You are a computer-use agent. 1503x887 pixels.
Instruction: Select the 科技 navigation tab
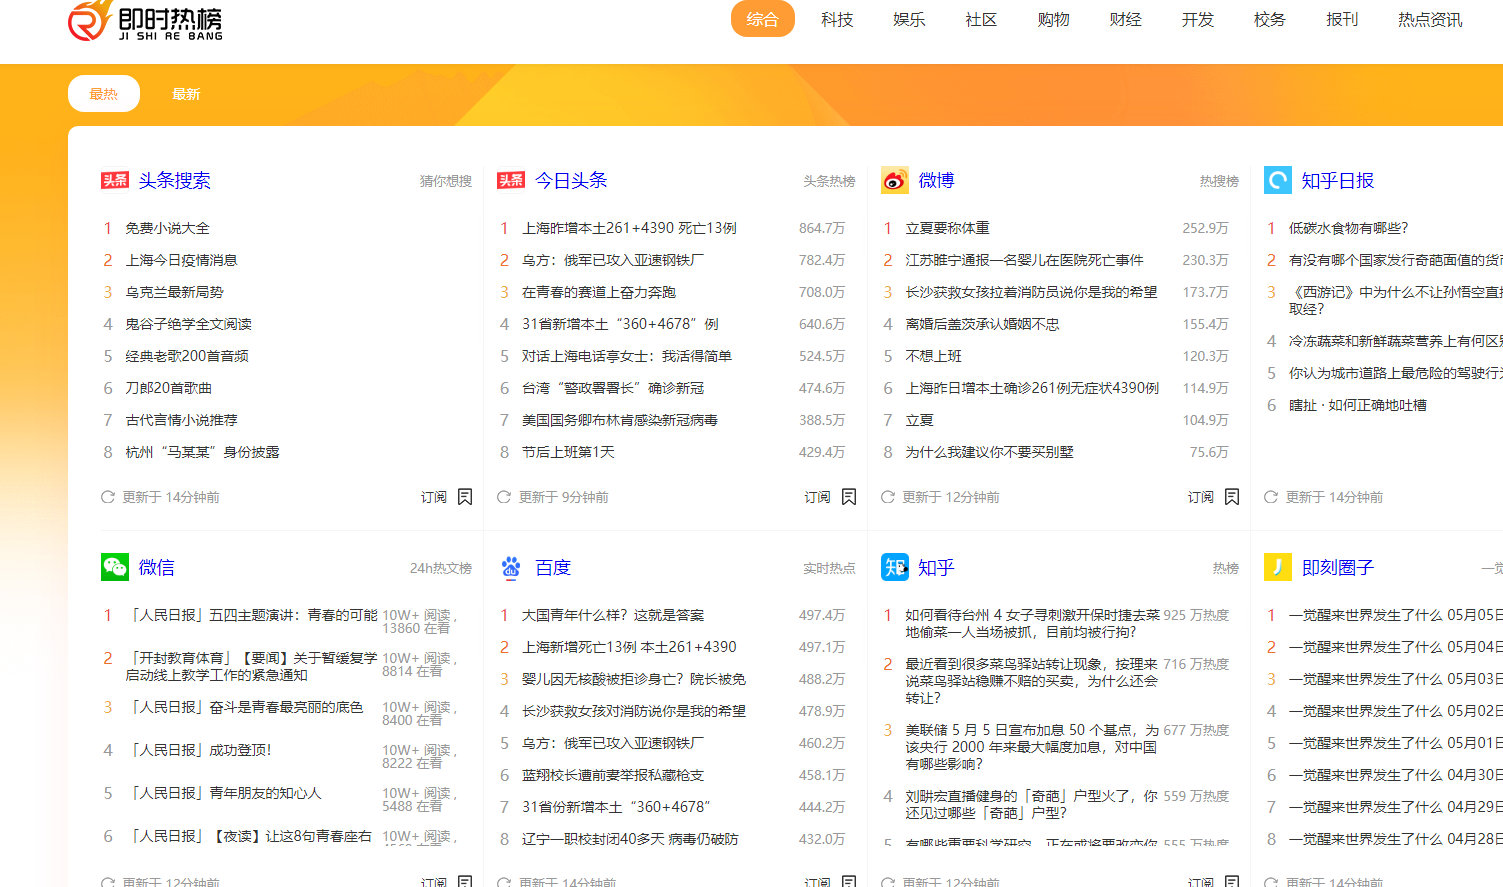point(837,19)
